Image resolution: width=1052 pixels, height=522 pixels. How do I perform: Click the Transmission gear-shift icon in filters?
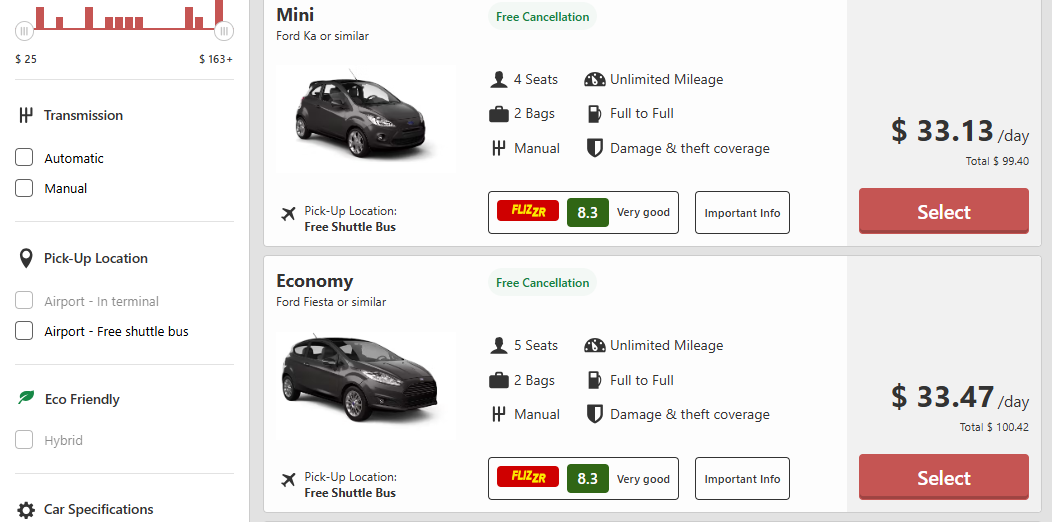[26, 115]
